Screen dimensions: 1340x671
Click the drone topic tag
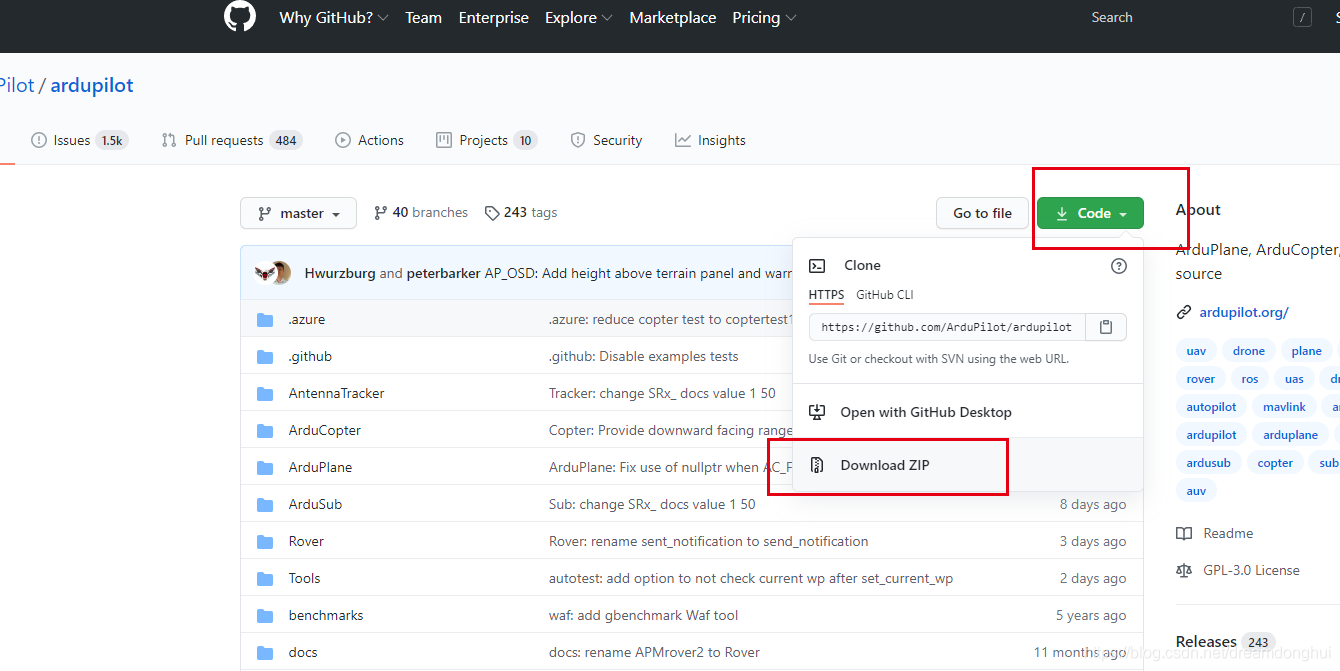point(1249,351)
